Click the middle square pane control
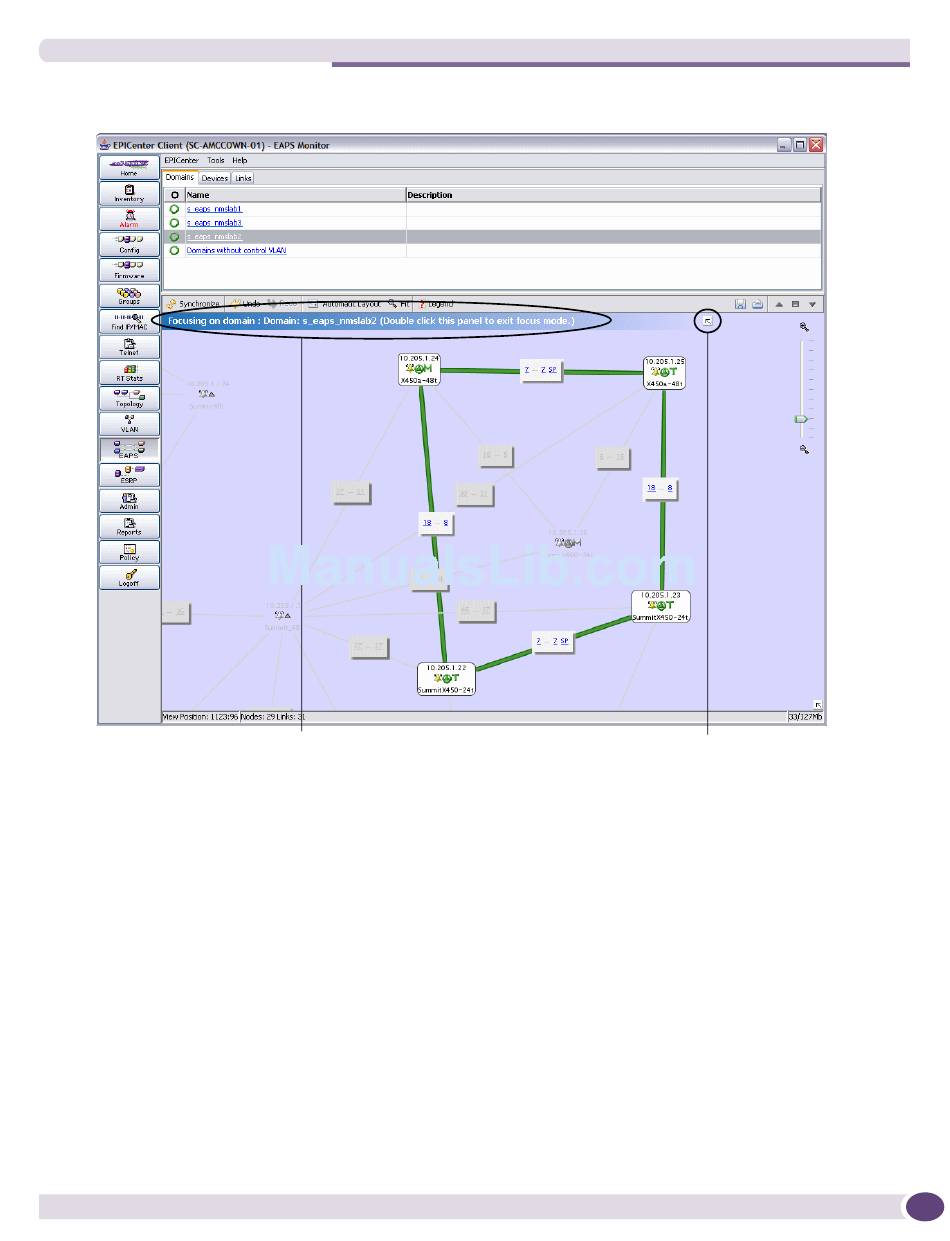The image size is (950, 1241). 796,304
